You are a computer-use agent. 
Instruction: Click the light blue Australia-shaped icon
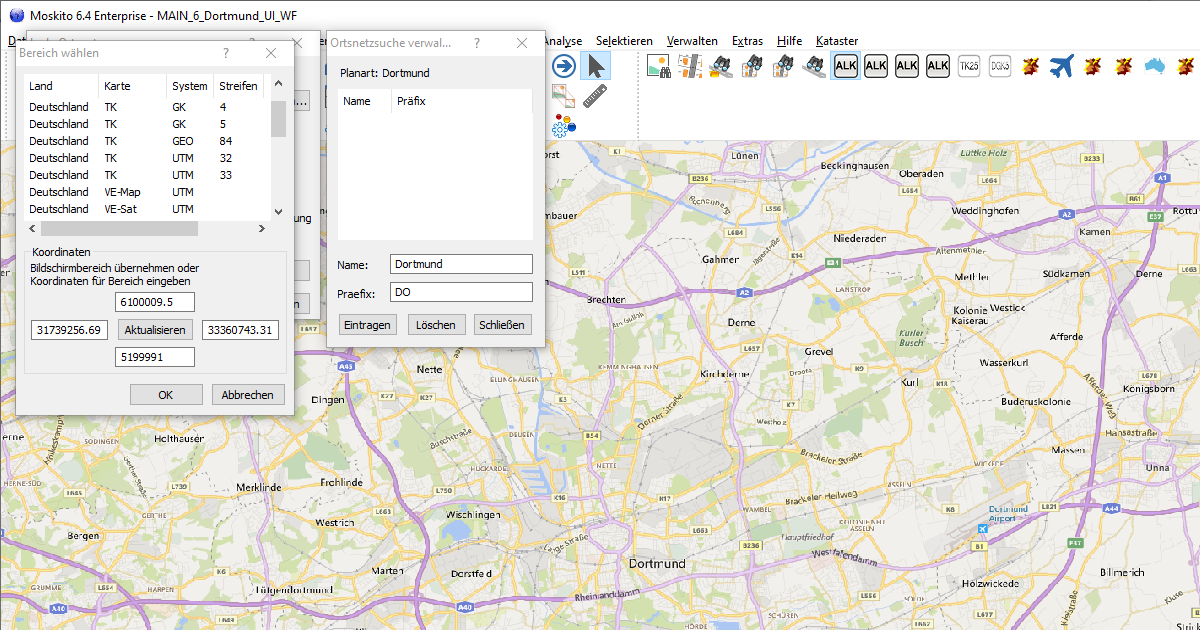pos(1155,67)
